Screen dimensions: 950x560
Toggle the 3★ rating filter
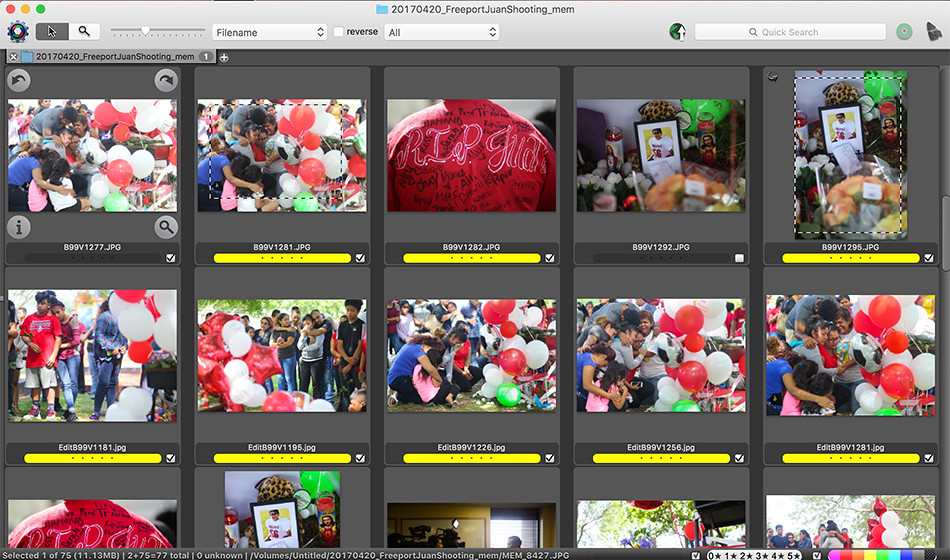coord(762,555)
